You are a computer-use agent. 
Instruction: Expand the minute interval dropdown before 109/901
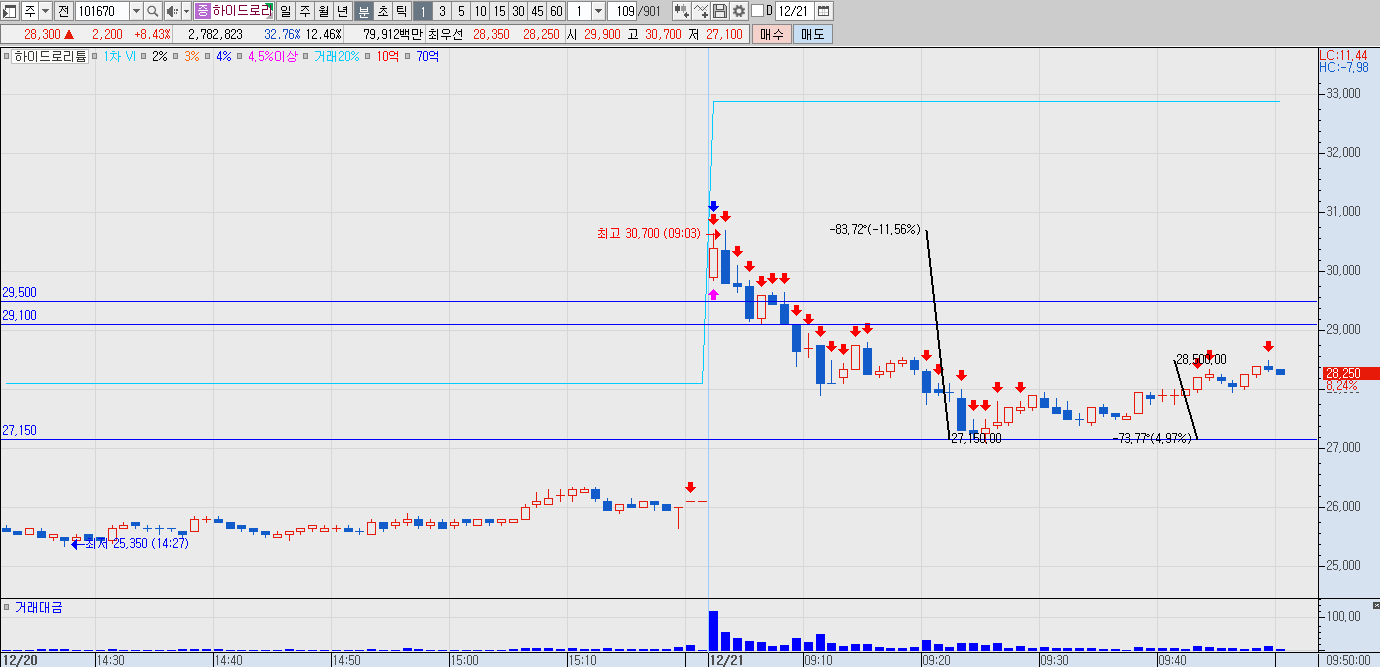[x=598, y=11]
